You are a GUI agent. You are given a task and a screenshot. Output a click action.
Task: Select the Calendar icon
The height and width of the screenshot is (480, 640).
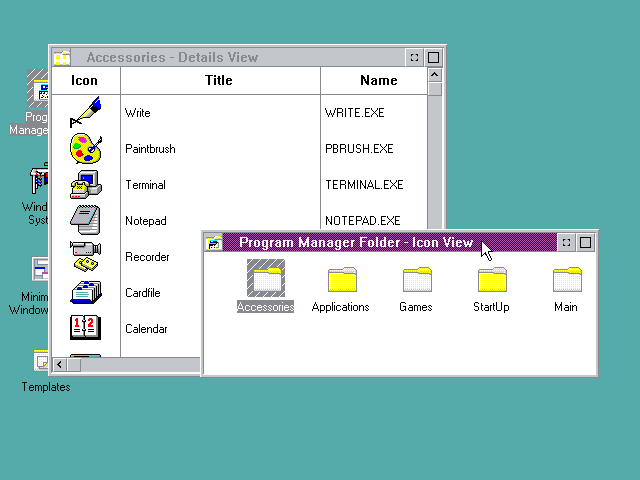coord(85,327)
